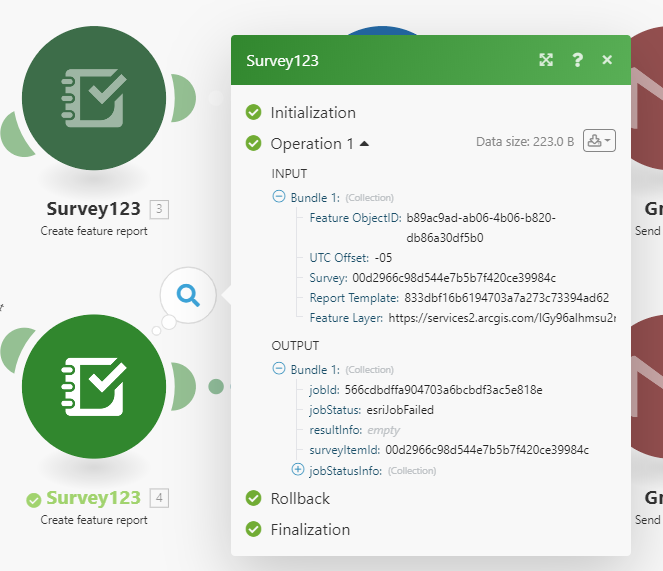Click the INPUT section heading
The image size is (663, 571).
point(289,174)
